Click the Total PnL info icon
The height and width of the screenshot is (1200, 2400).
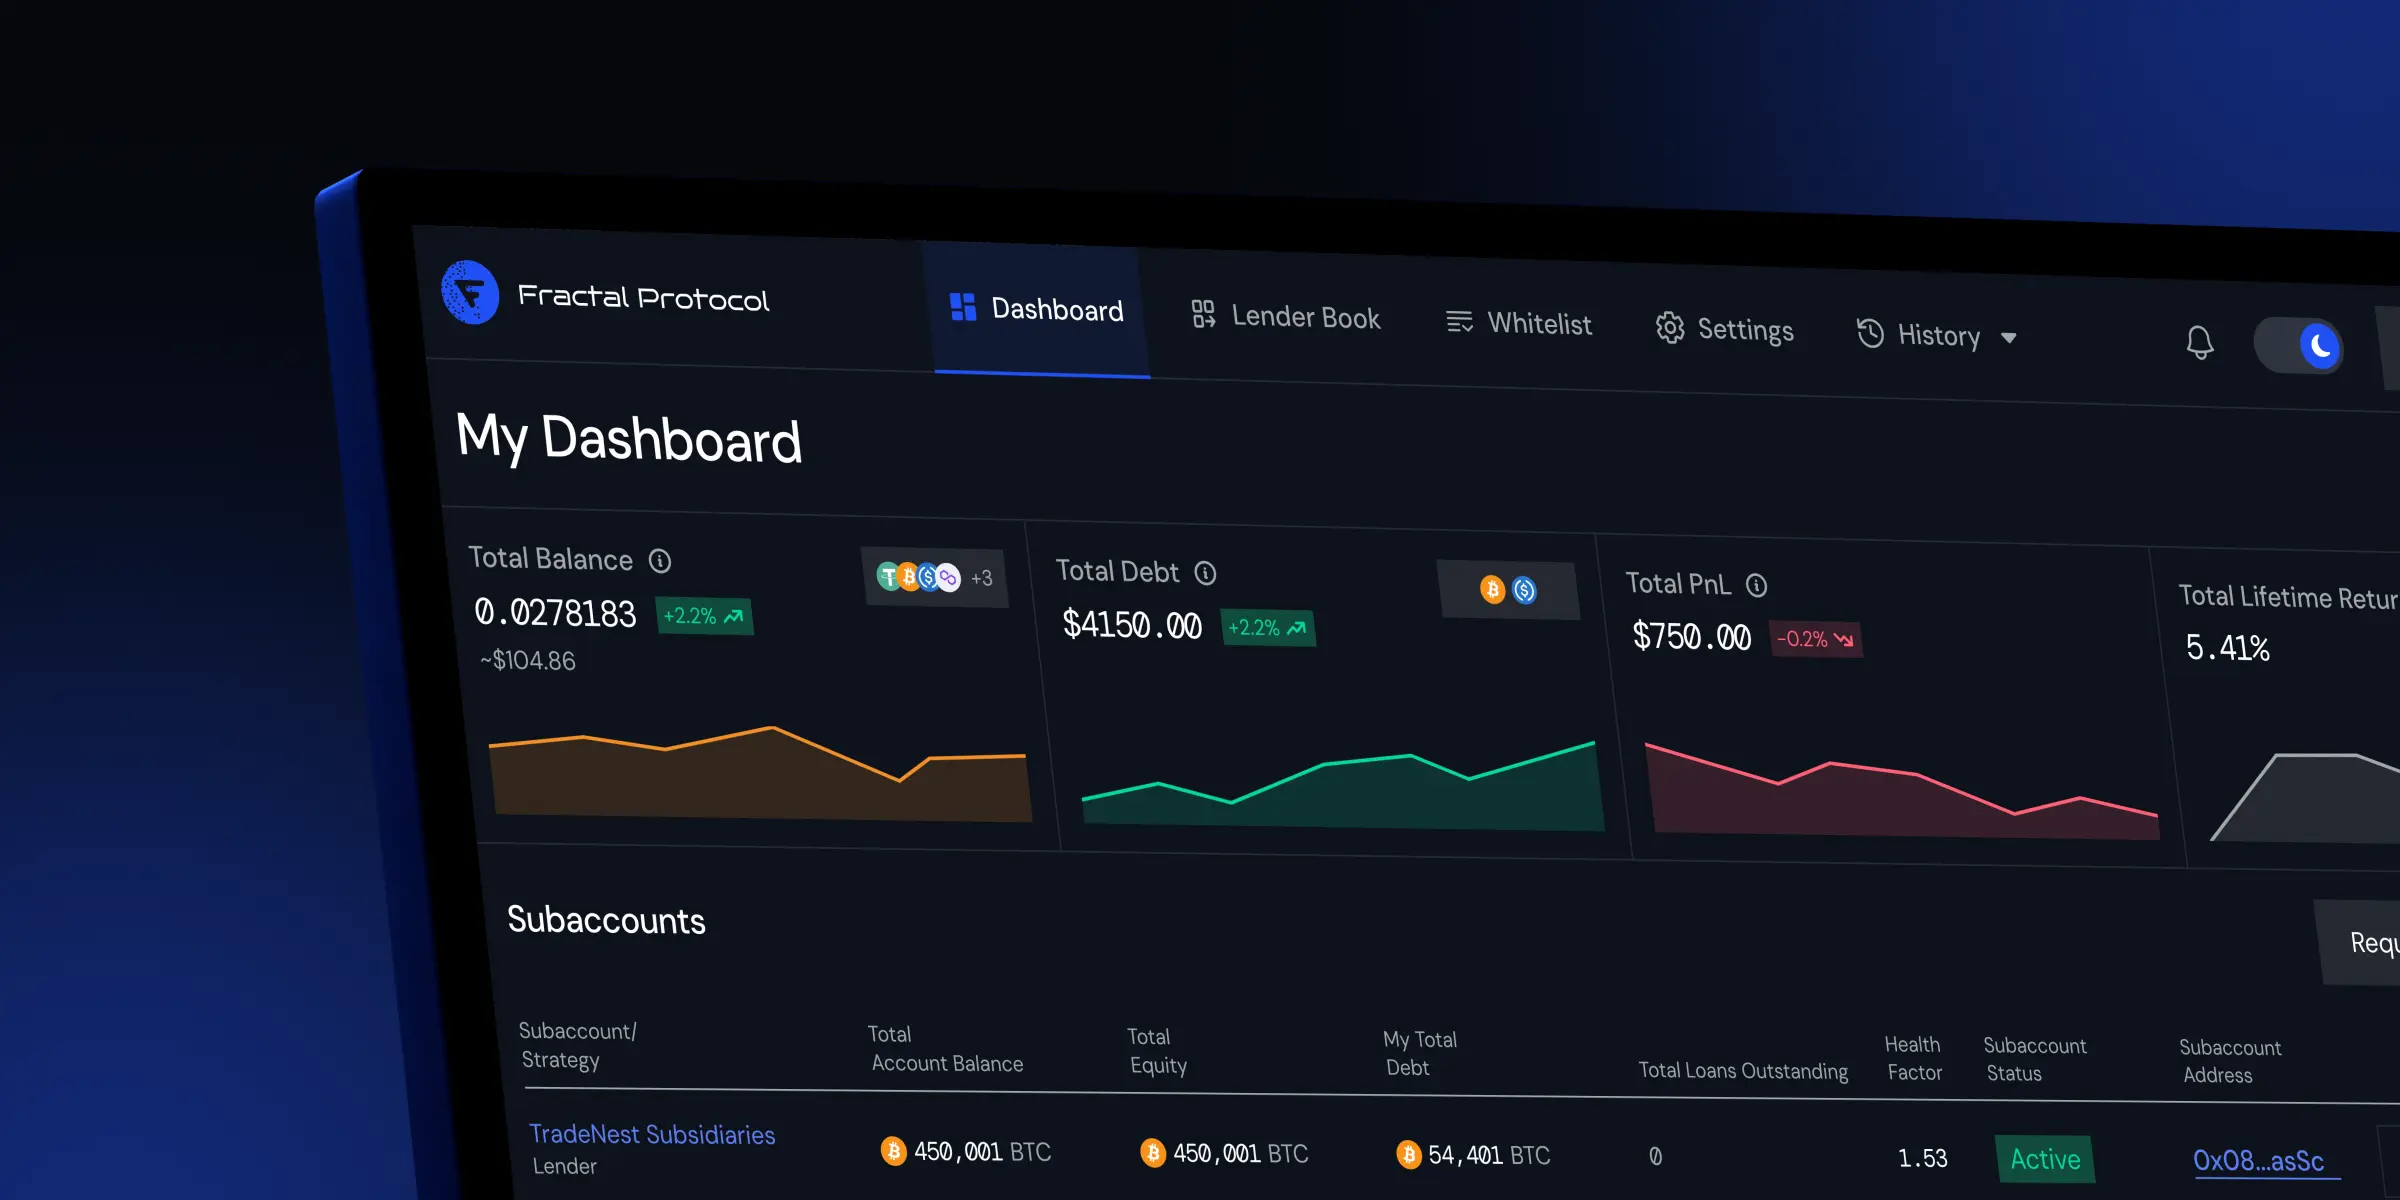(x=1756, y=585)
